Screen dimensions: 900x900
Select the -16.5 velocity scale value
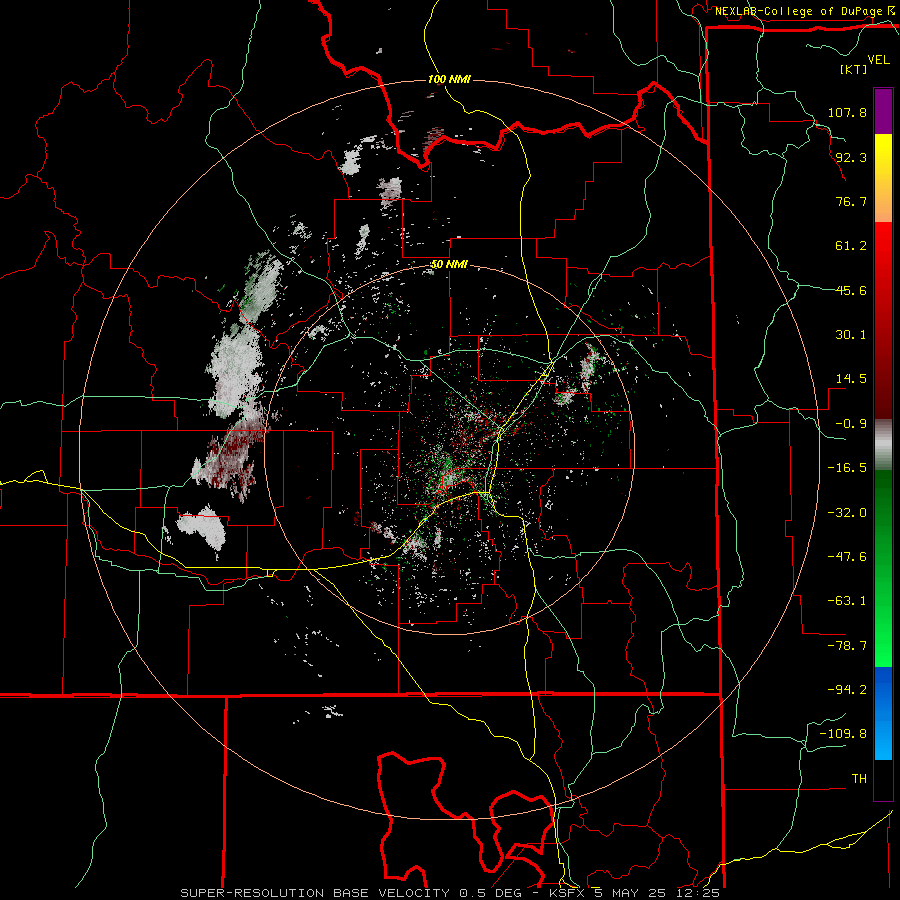(847, 468)
